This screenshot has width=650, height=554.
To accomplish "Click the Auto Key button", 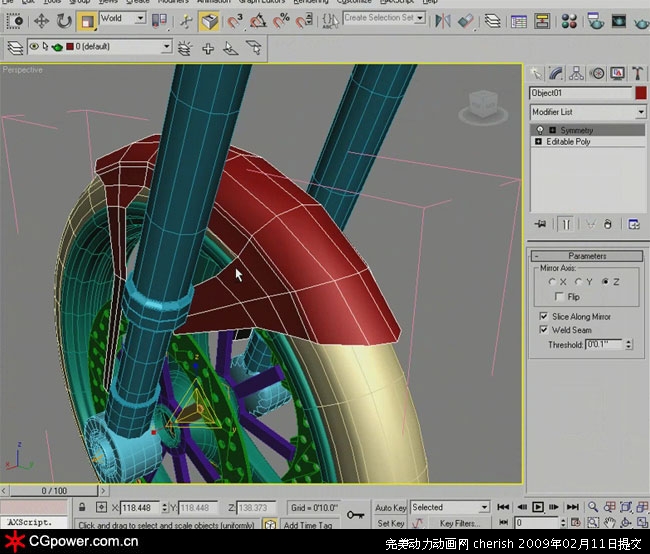I will (x=390, y=508).
